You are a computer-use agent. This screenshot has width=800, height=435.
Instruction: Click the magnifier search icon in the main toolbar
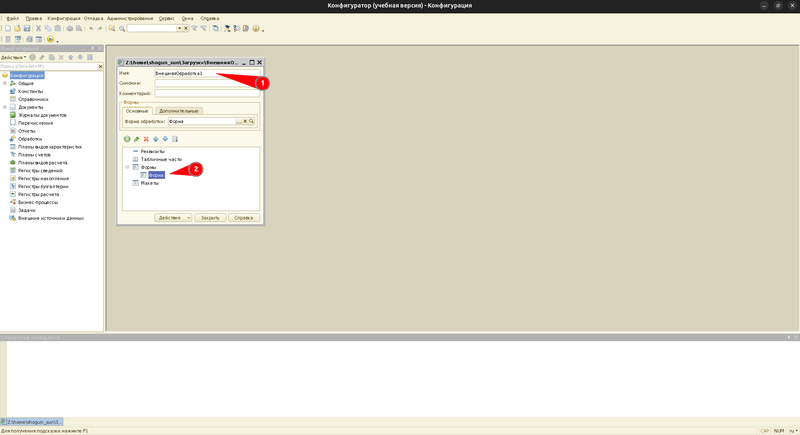122,29
